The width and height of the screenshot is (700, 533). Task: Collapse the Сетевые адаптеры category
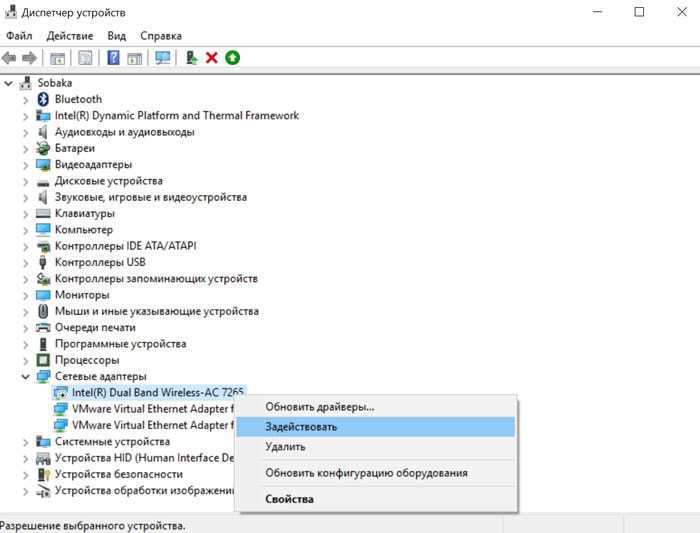pos(25,377)
